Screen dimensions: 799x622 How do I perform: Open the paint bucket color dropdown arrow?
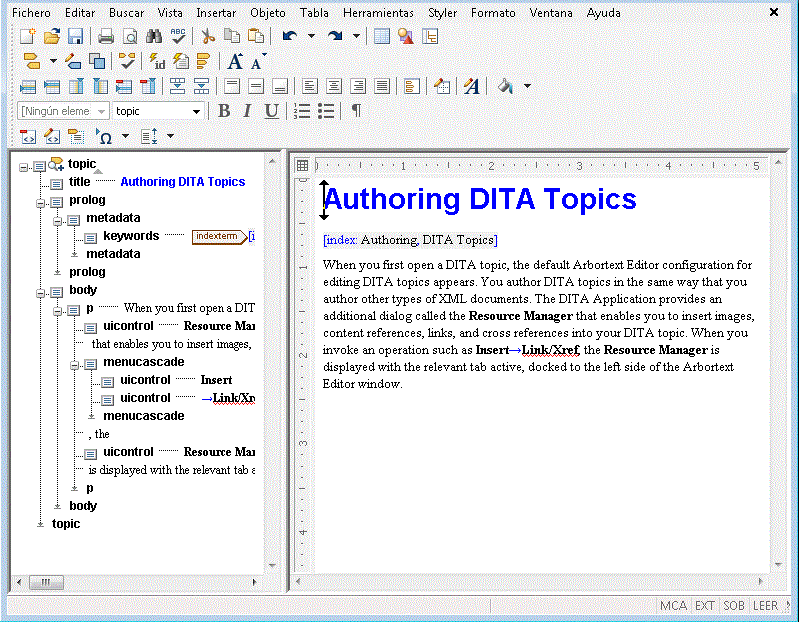coord(527,86)
